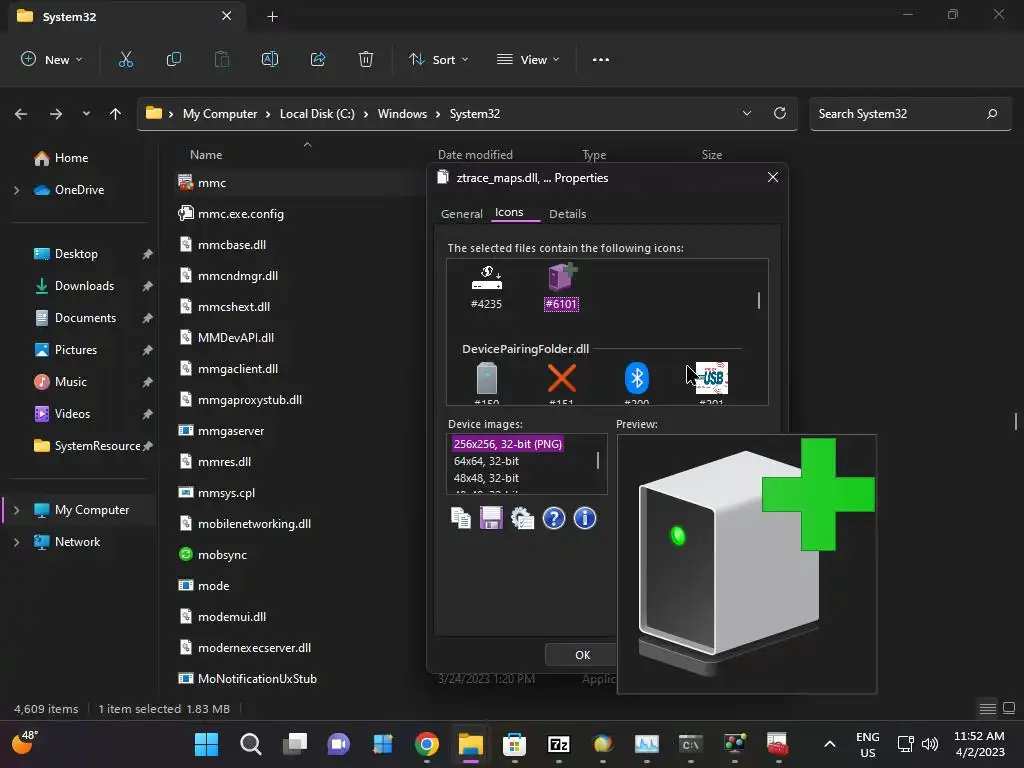
Task: Open Google Chrome from the taskbar
Action: point(426,744)
